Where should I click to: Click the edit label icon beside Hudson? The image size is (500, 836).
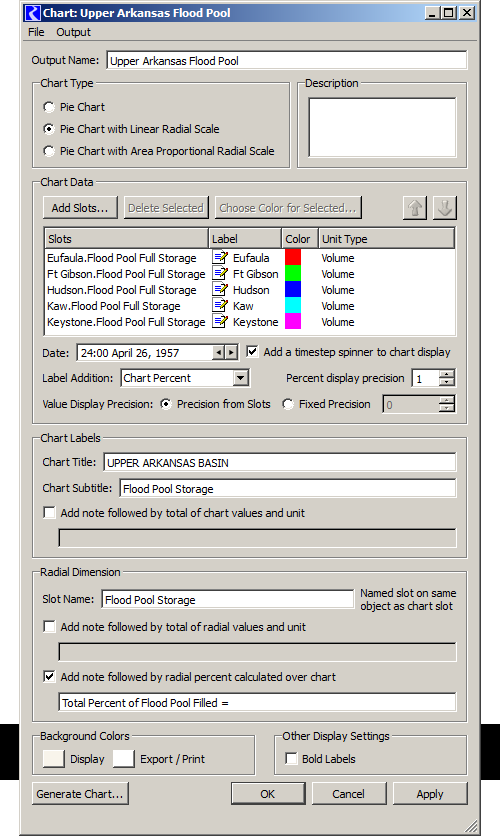[x=220, y=290]
